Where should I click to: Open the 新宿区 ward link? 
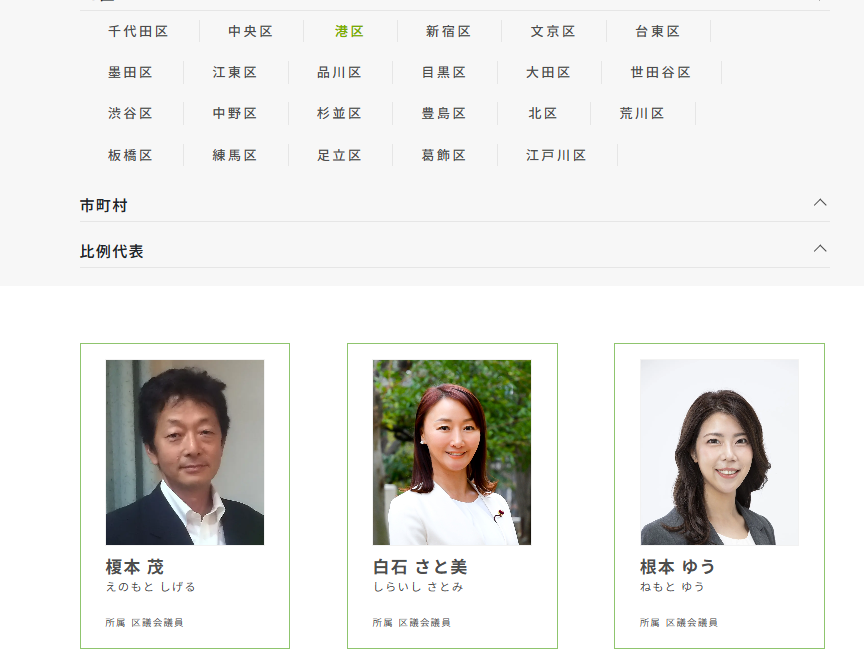click(449, 31)
